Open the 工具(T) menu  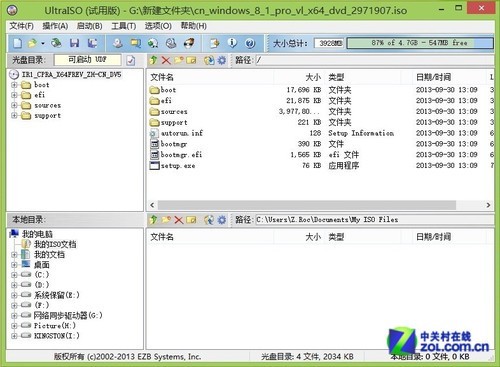tap(124, 26)
